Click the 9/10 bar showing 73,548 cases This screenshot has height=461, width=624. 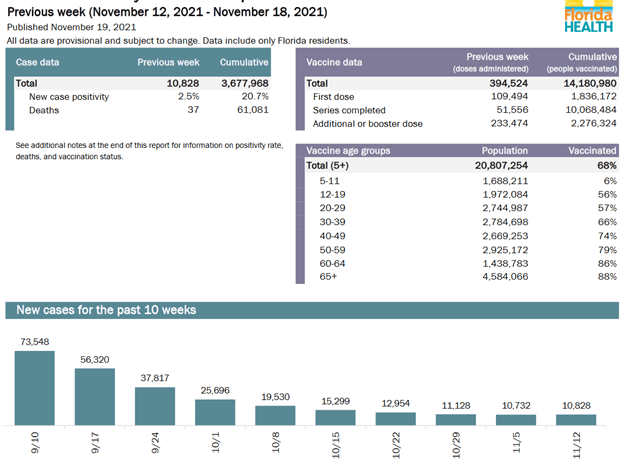[x=35, y=384]
